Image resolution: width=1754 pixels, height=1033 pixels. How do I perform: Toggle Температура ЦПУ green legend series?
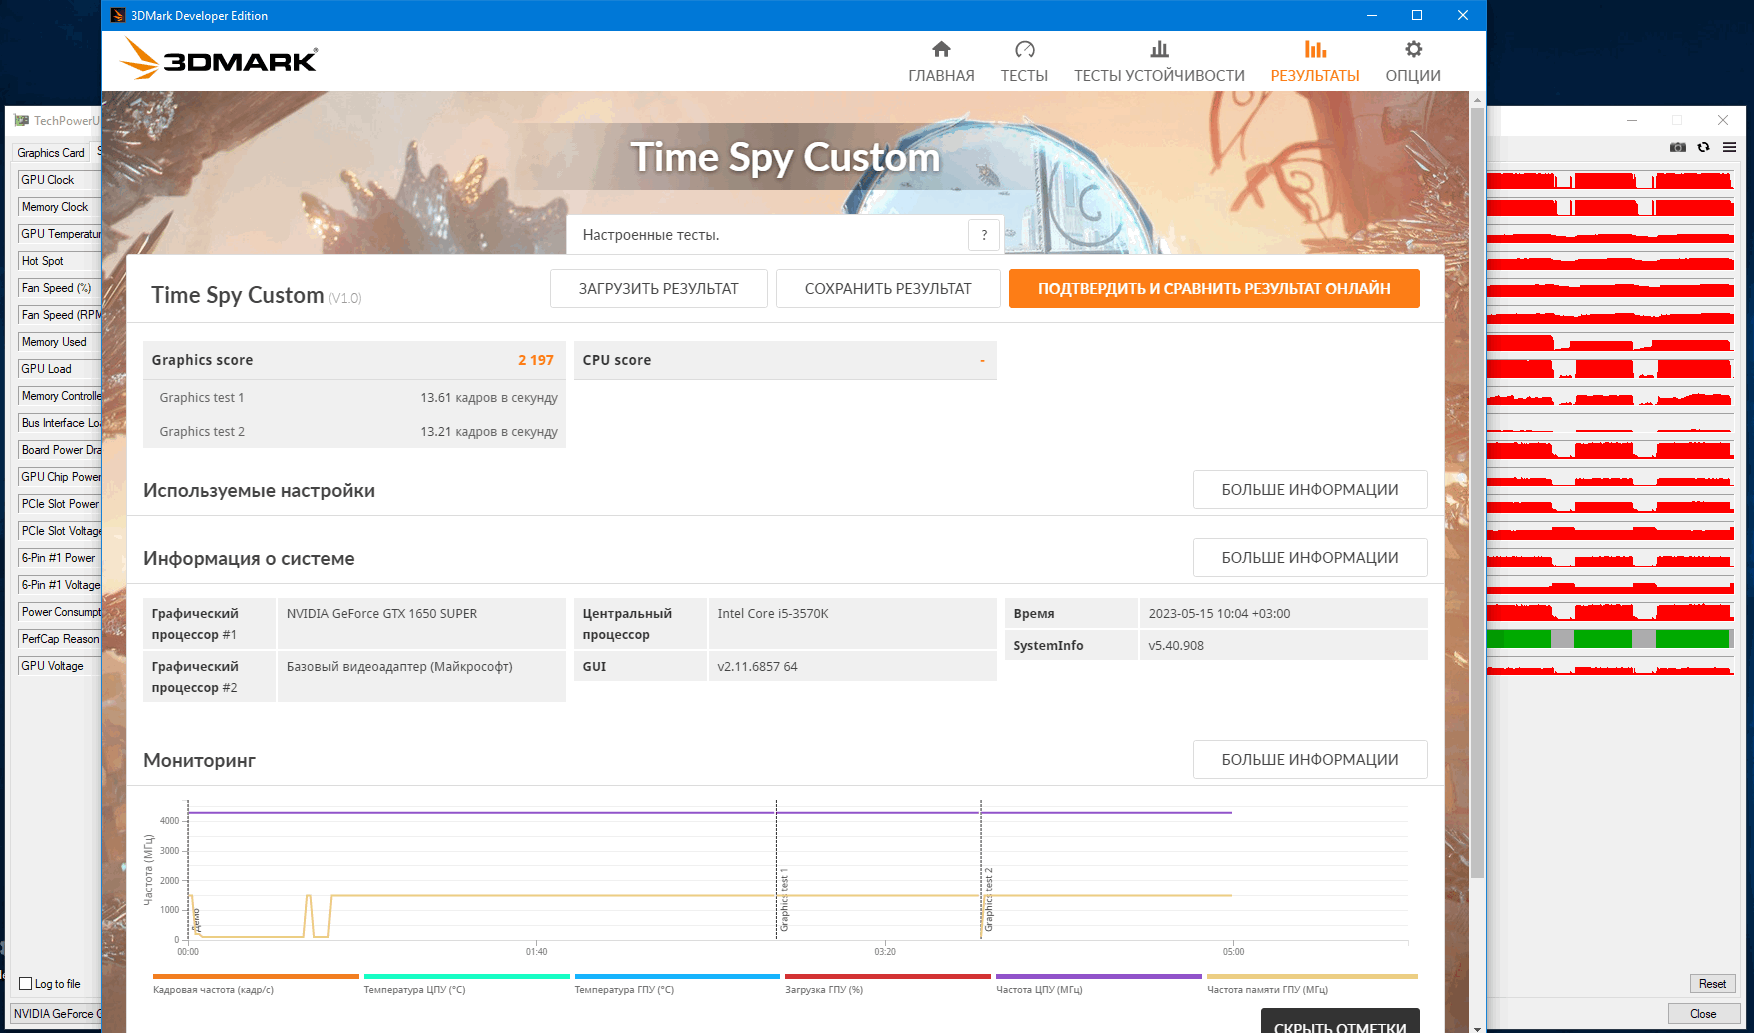(466, 984)
